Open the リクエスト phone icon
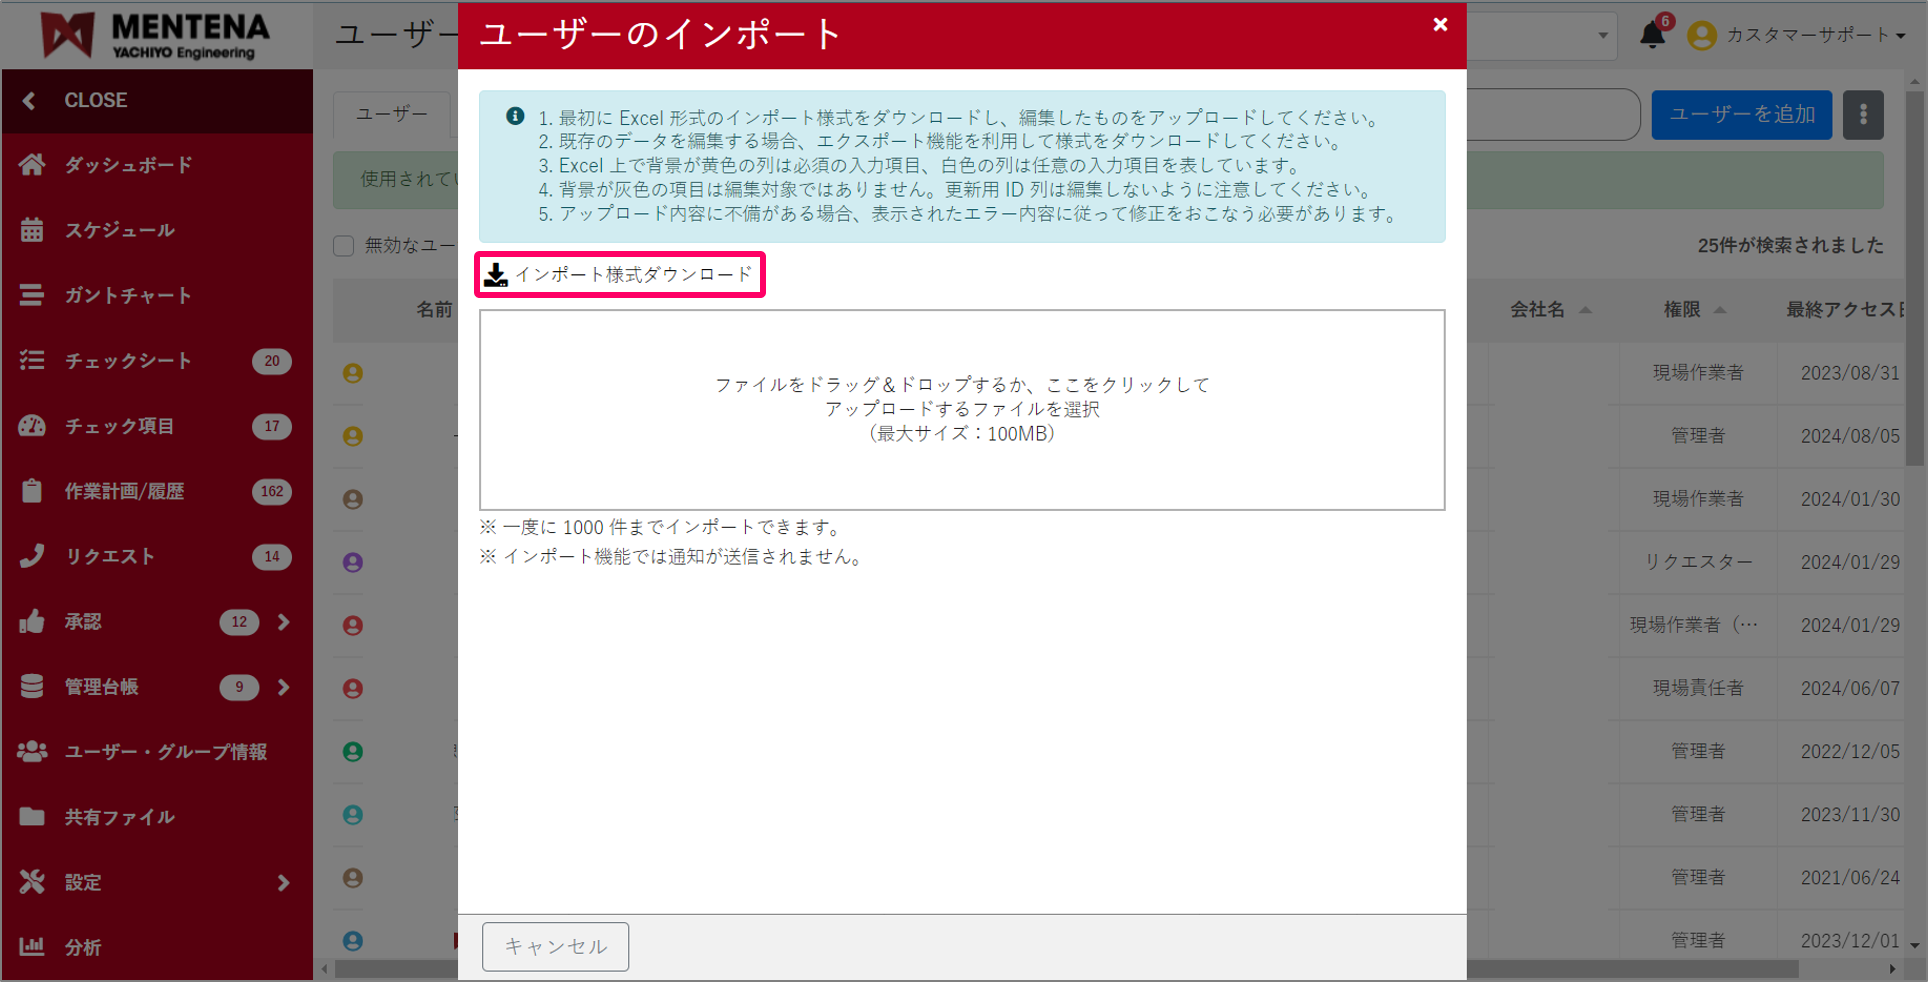This screenshot has height=982, width=1928. point(33,556)
